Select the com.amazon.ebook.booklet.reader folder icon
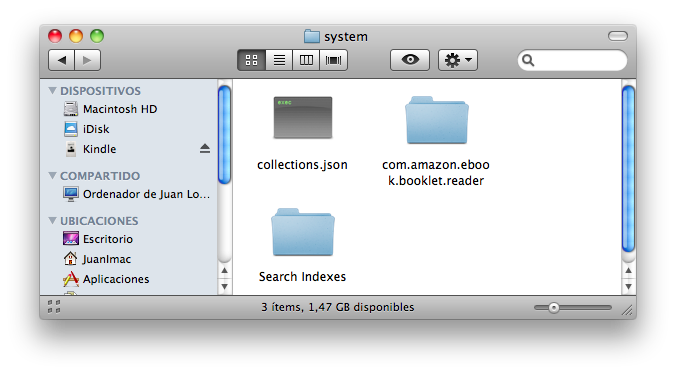Image resolution: width=676 pixels, height=374 pixels. pyautogui.click(x=436, y=120)
